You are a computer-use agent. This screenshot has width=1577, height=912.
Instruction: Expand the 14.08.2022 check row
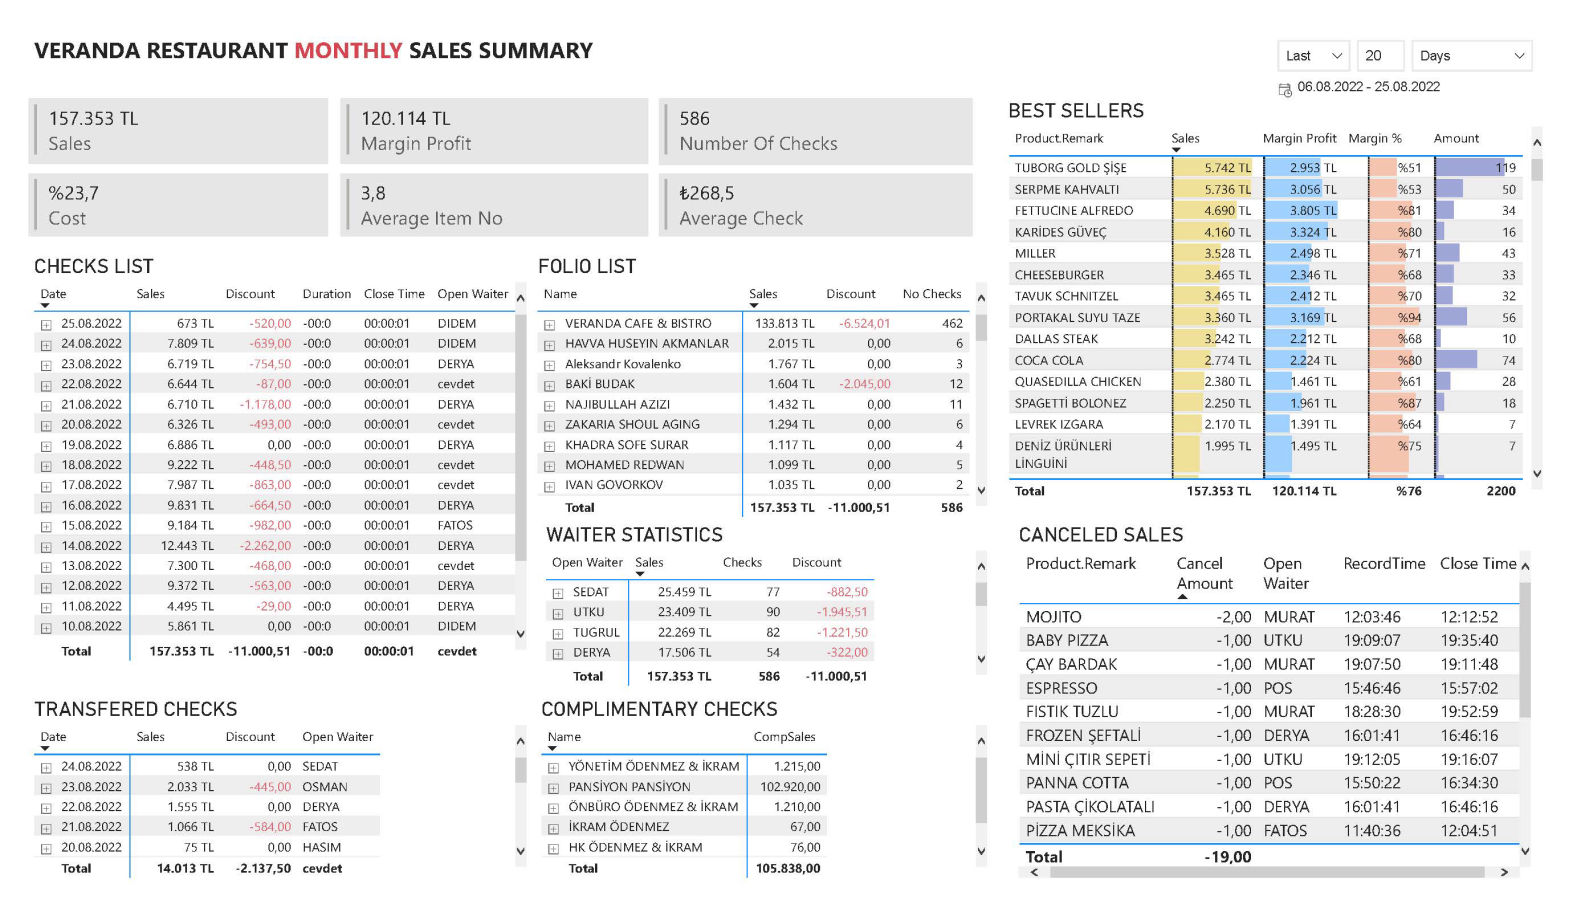point(46,547)
